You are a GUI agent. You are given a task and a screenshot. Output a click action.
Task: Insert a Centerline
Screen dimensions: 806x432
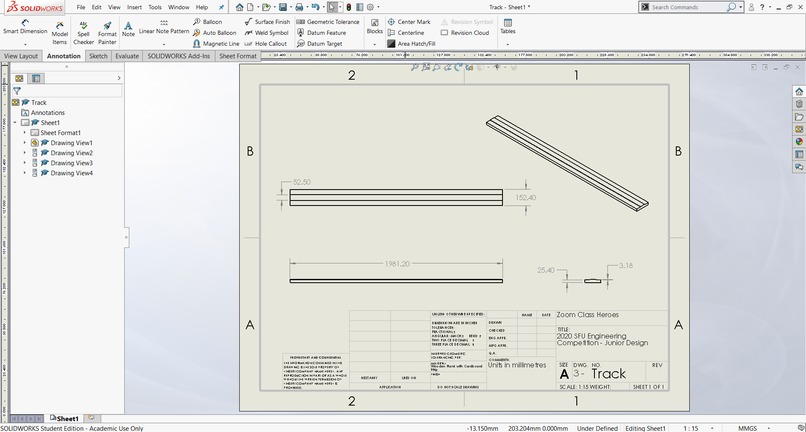tap(406, 32)
